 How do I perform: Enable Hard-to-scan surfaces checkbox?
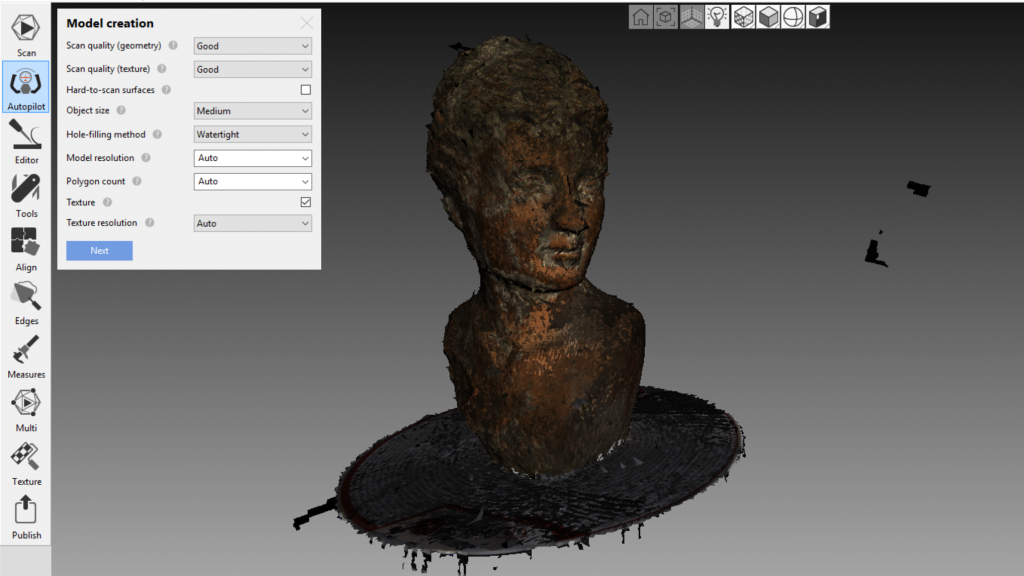coord(306,90)
